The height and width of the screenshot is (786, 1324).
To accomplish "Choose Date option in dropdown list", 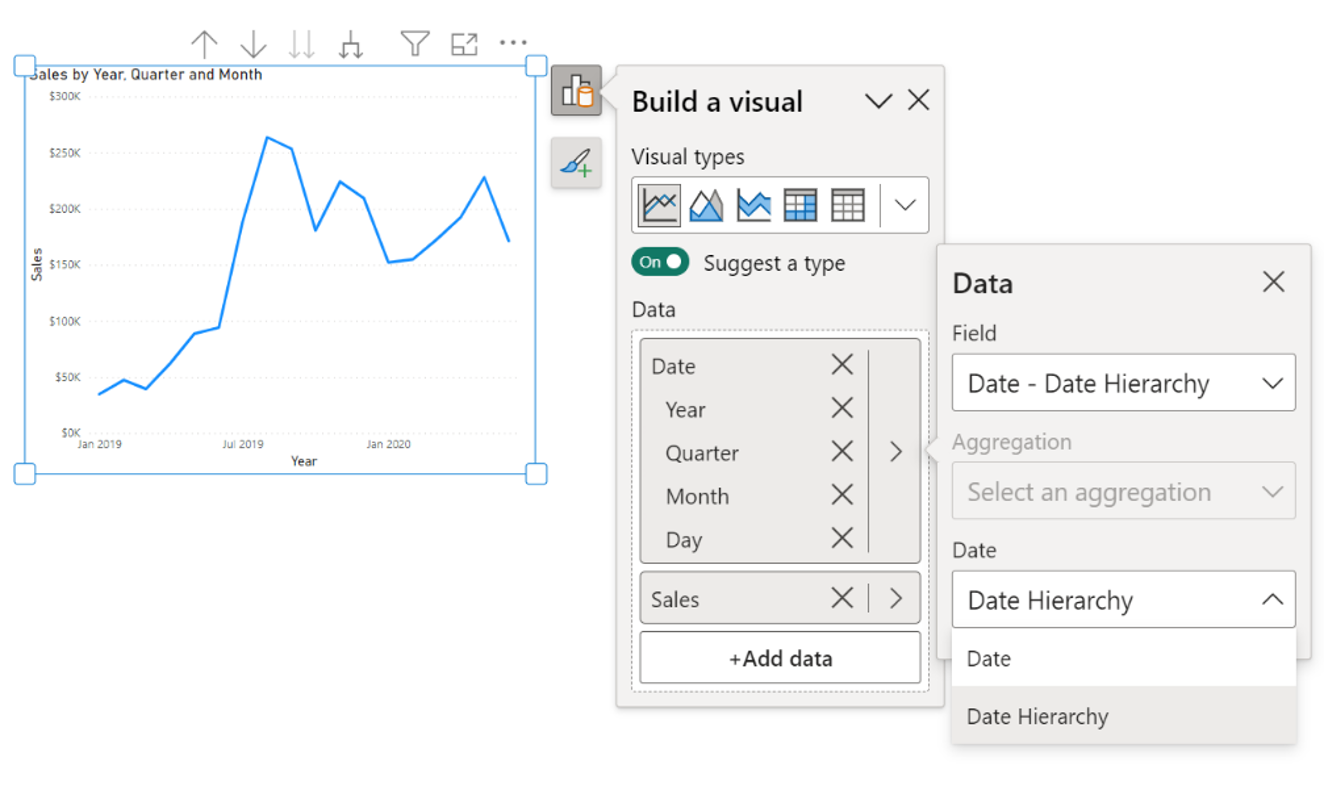I will click(x=1123, y=658).
